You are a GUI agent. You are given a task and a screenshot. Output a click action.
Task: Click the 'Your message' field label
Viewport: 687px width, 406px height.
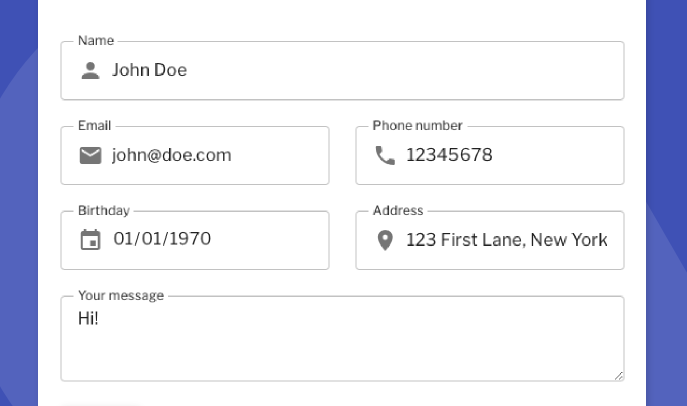(121, 296)
